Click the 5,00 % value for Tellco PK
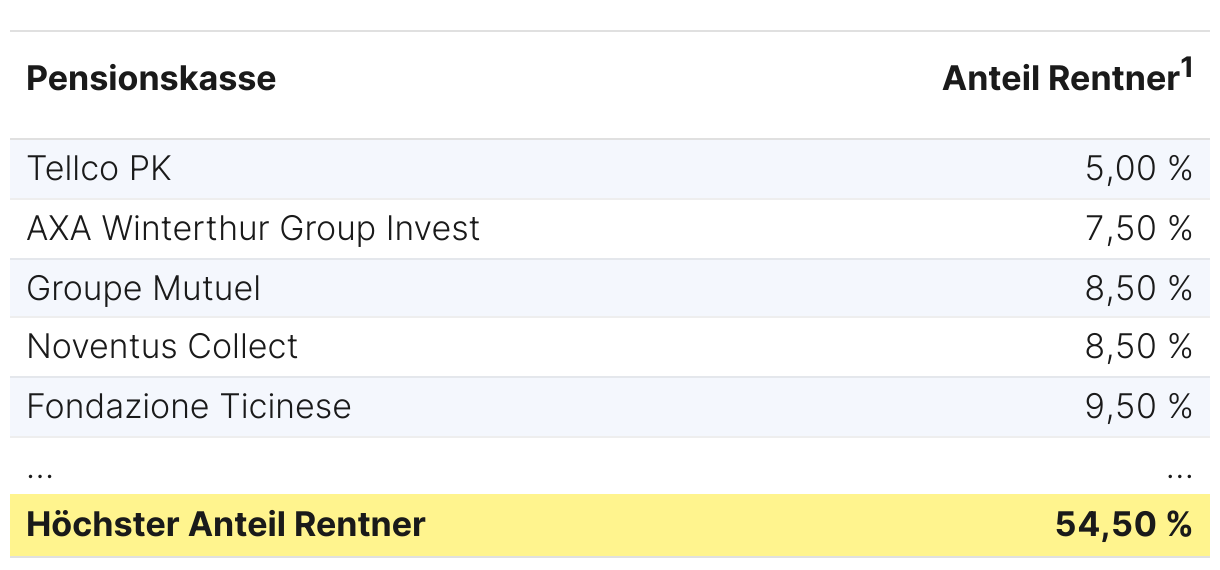1220x570 pixels. tap(1138, 169)
